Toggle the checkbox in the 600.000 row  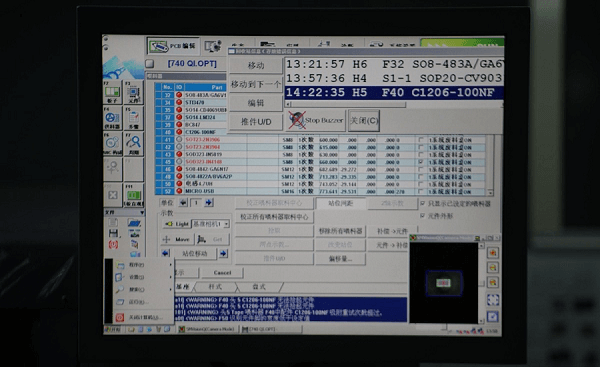[x=421, y=140]
